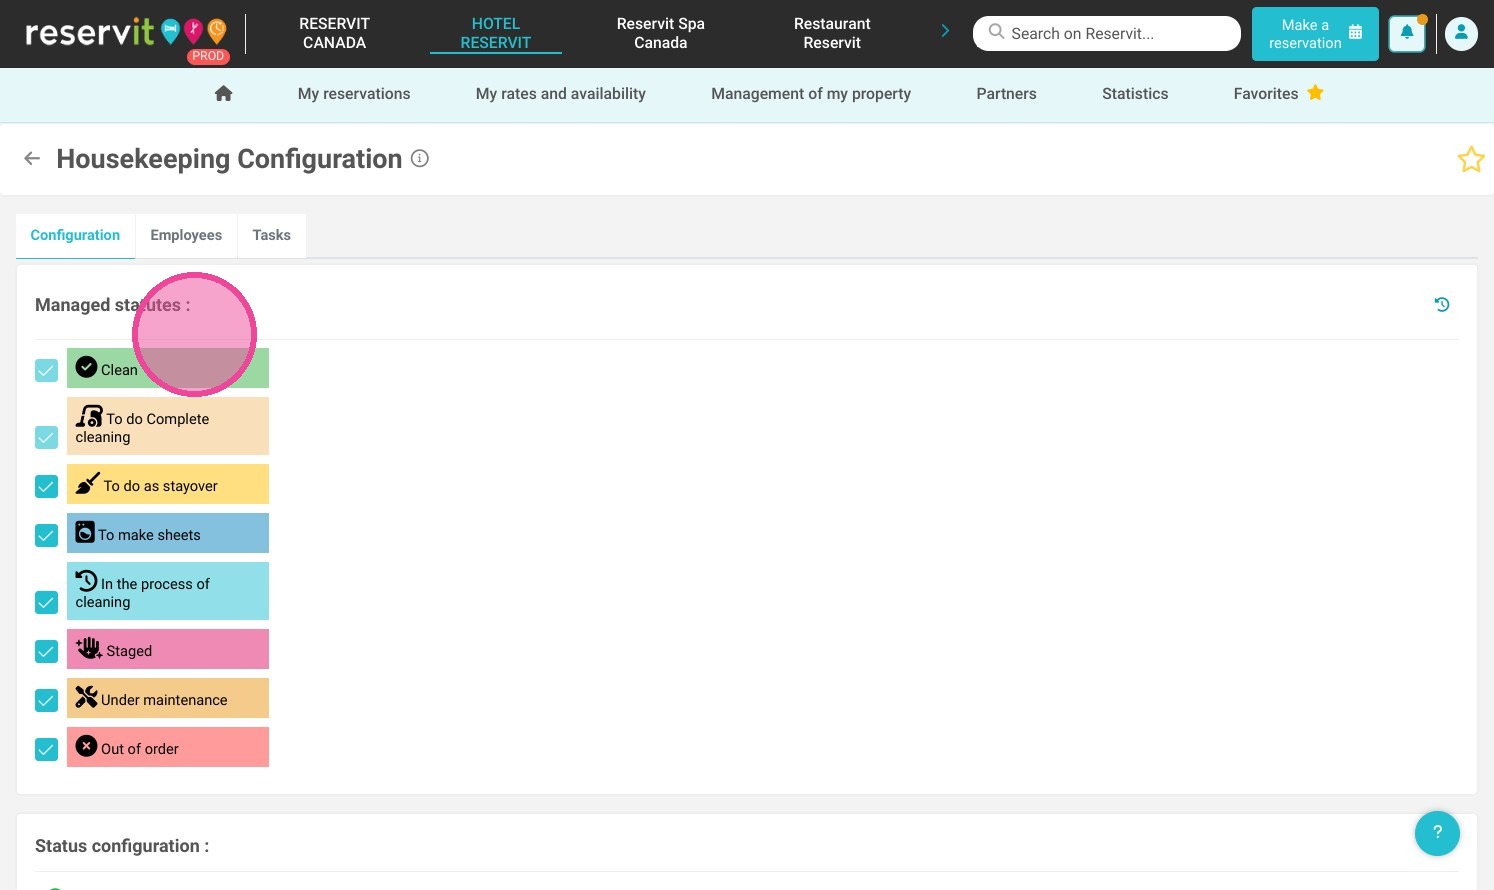Click the Search on Reservit field
Image resolution: width=1494 pixels, height=890 pixels.
click(1107, 33)
